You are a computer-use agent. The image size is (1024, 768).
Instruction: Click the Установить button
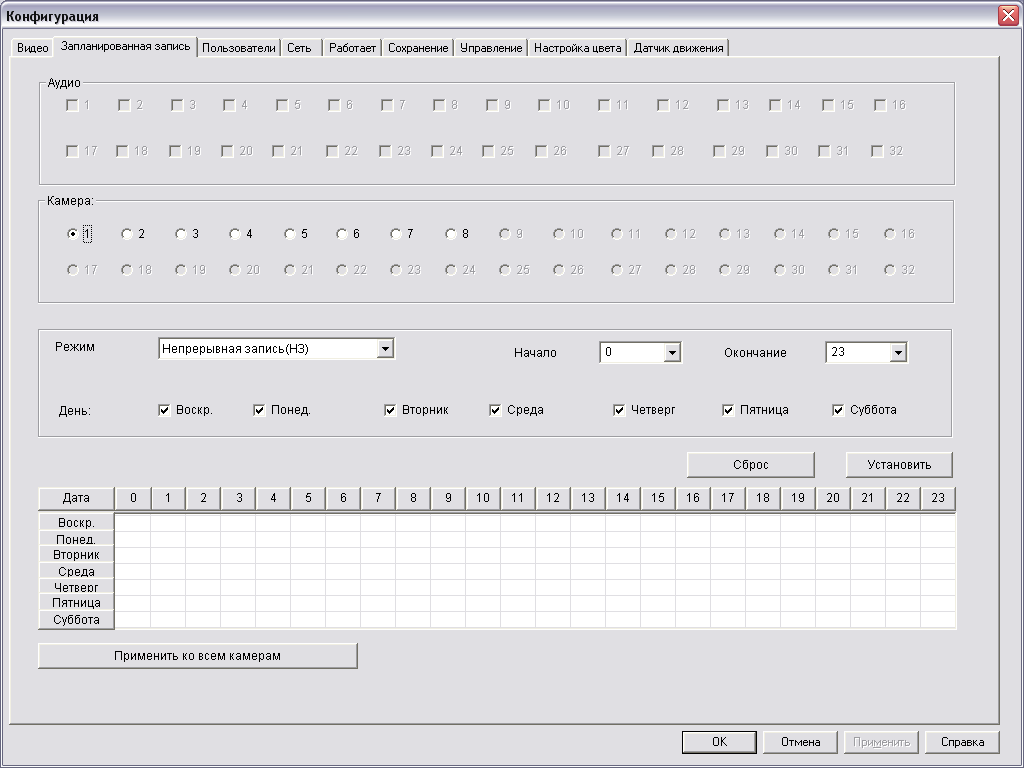[x=898, y=465]
